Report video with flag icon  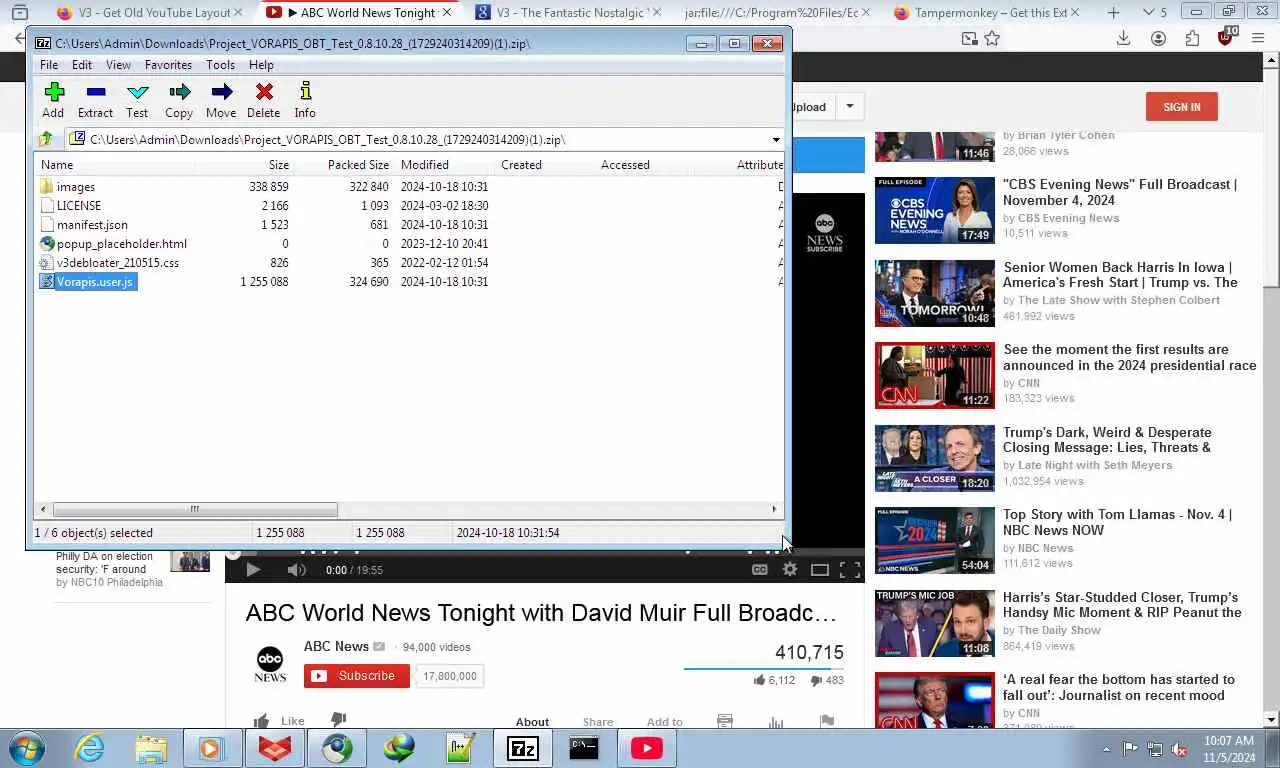tap(826, 721)
